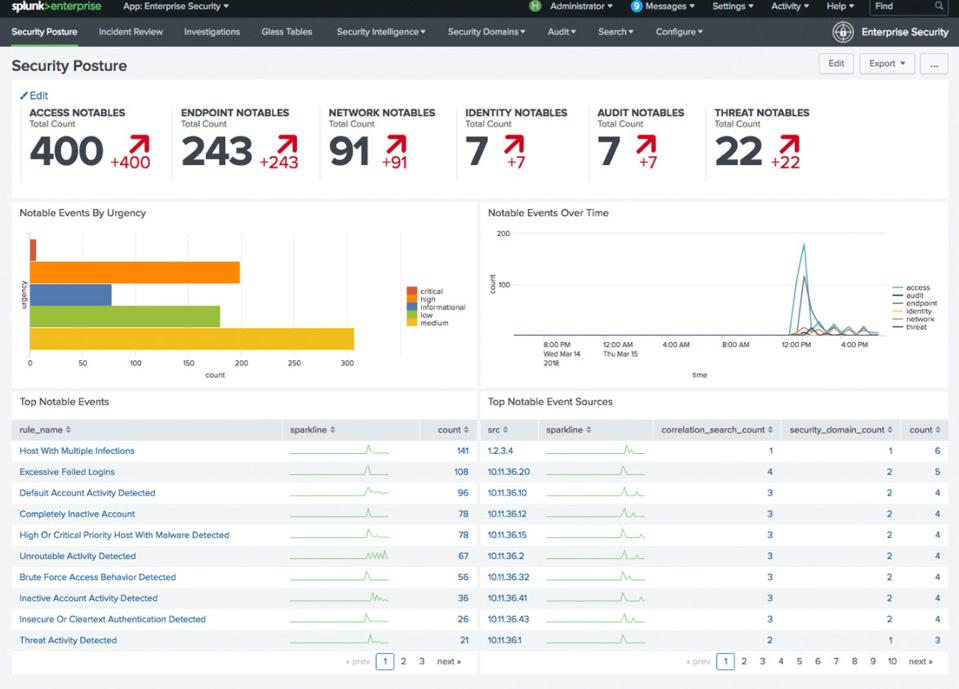Open the Excessive Failed Logins rule link
959x689 pixels.
click(67, 472)
